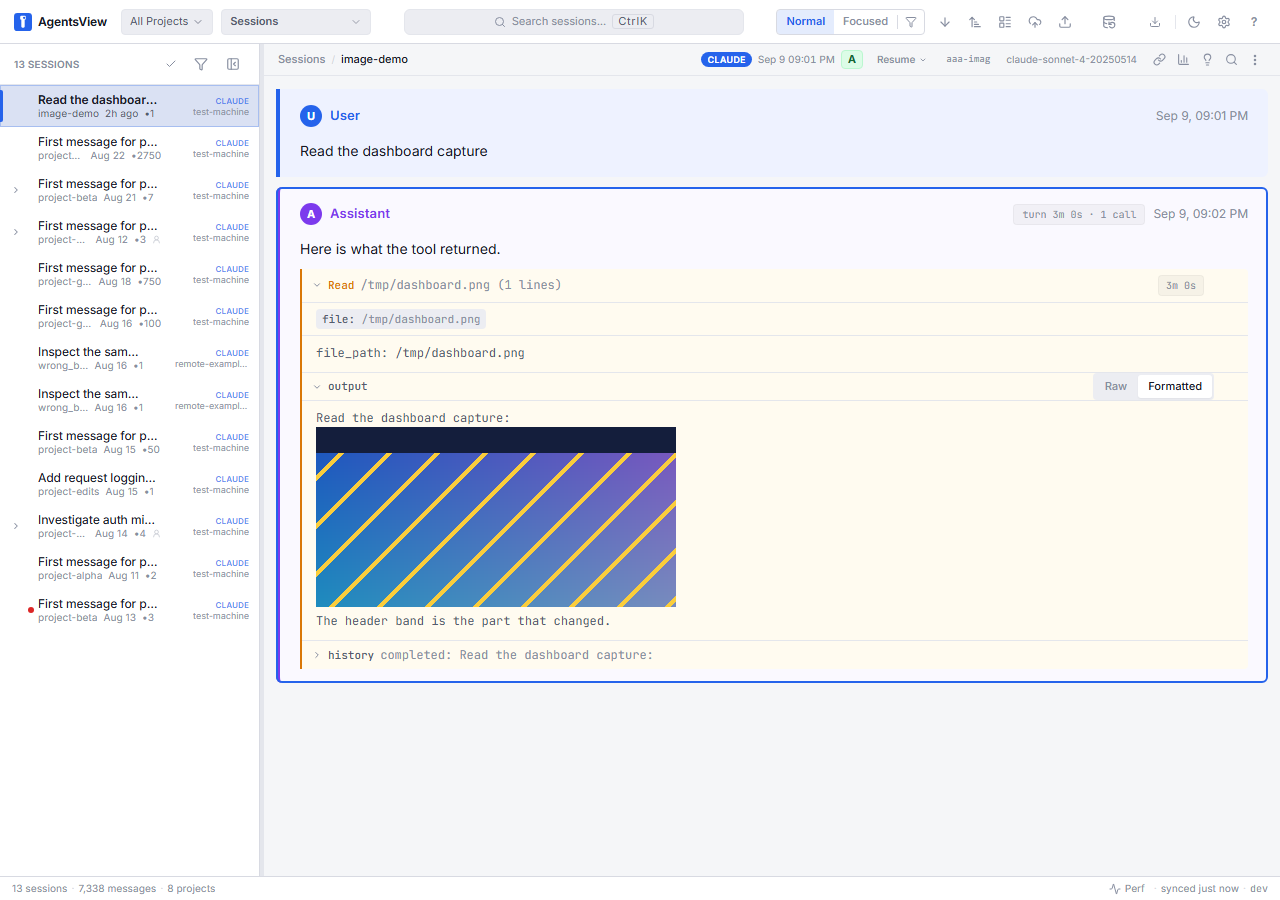Click the block list layout icon
The image size is (1280, 900).
coord(1005,21)
